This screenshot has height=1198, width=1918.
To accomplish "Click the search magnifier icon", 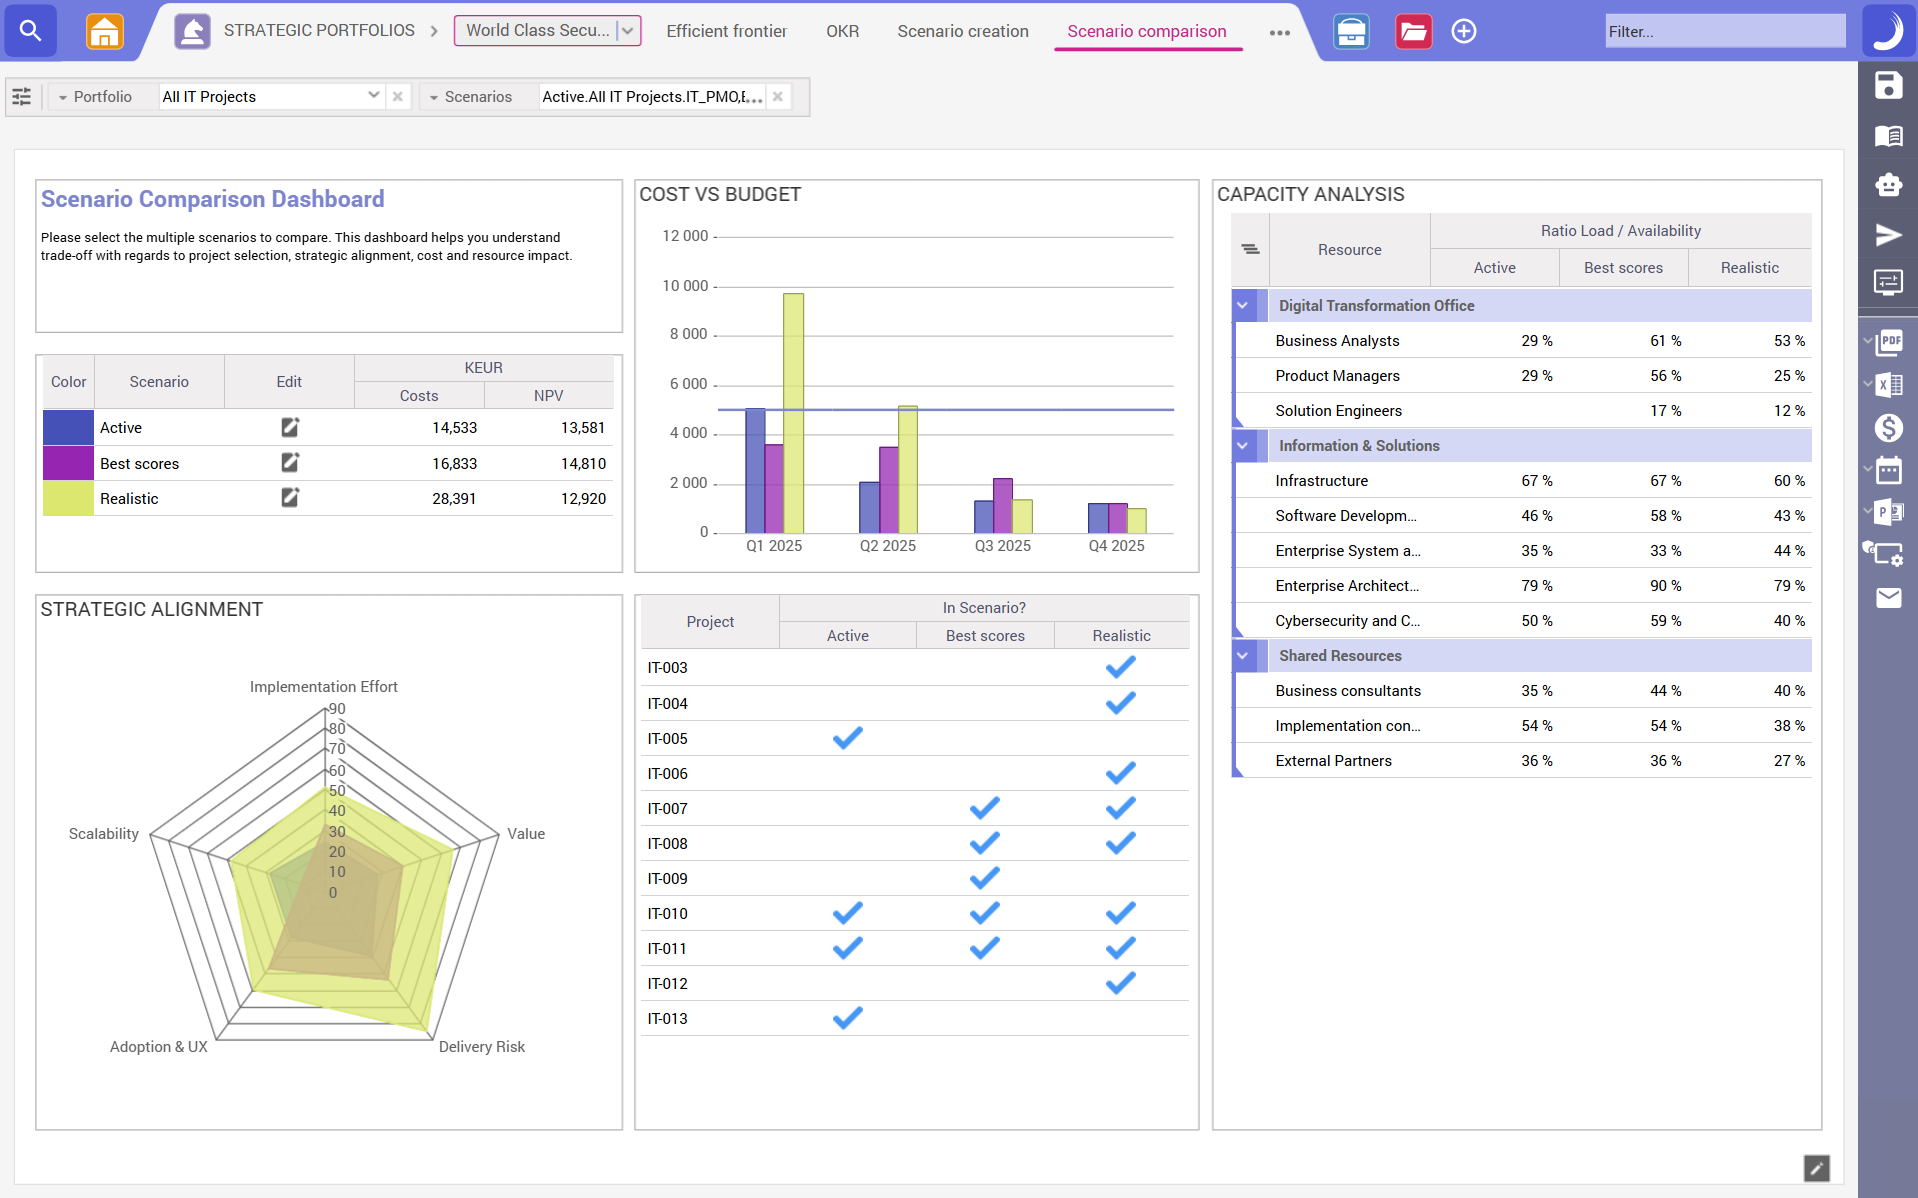I will [30, 31].
